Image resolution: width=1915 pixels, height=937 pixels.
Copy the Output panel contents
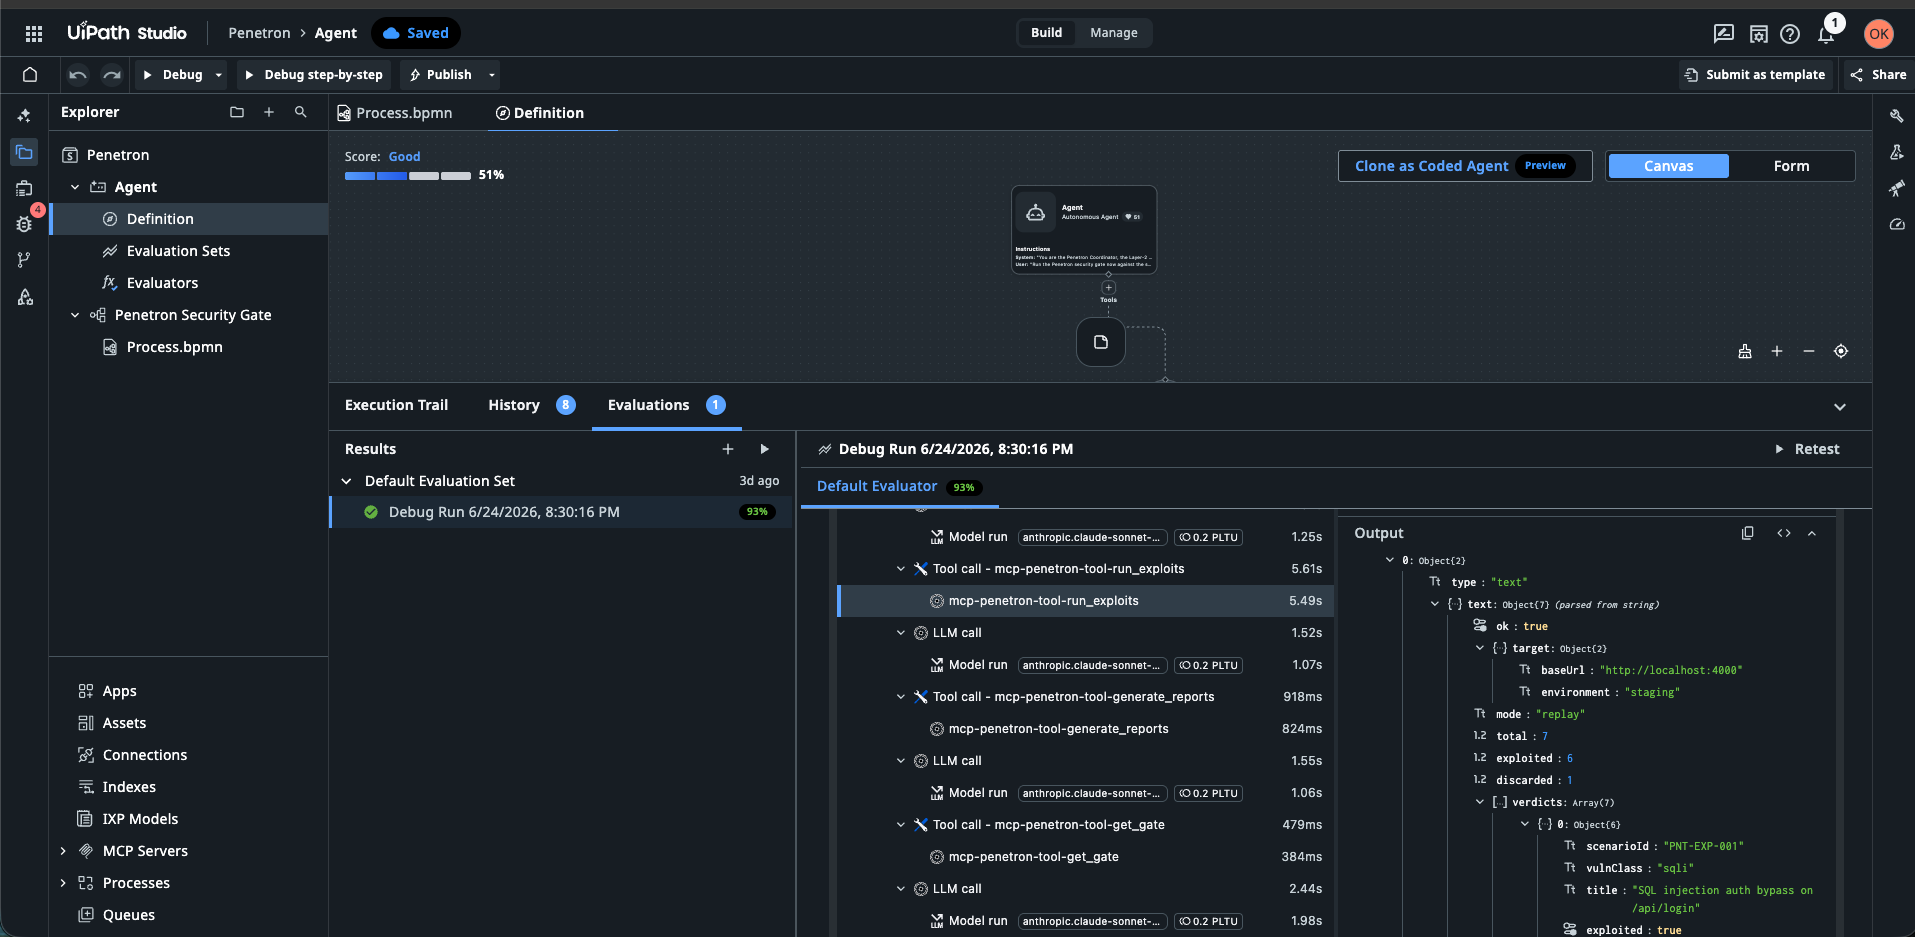[x=1748, y=533]
